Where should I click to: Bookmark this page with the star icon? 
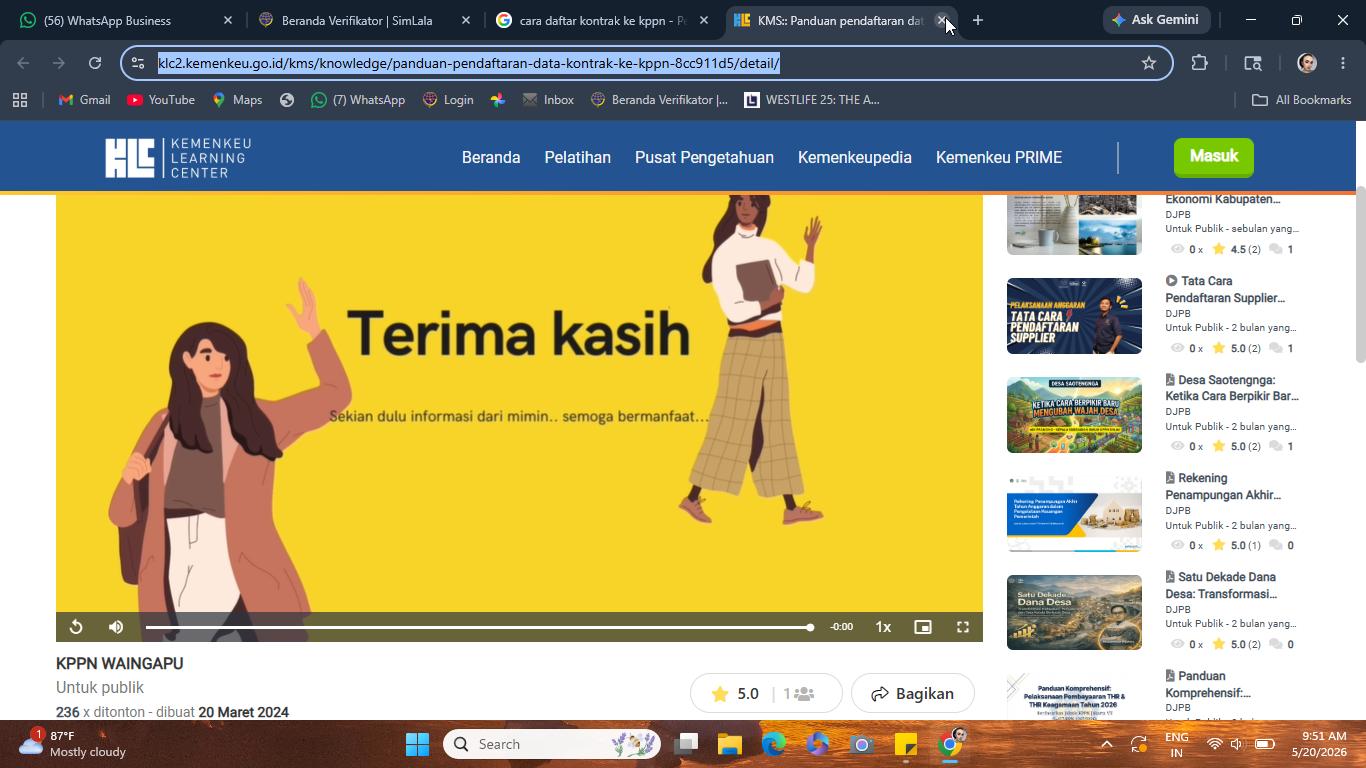(x=1149, y=63)
